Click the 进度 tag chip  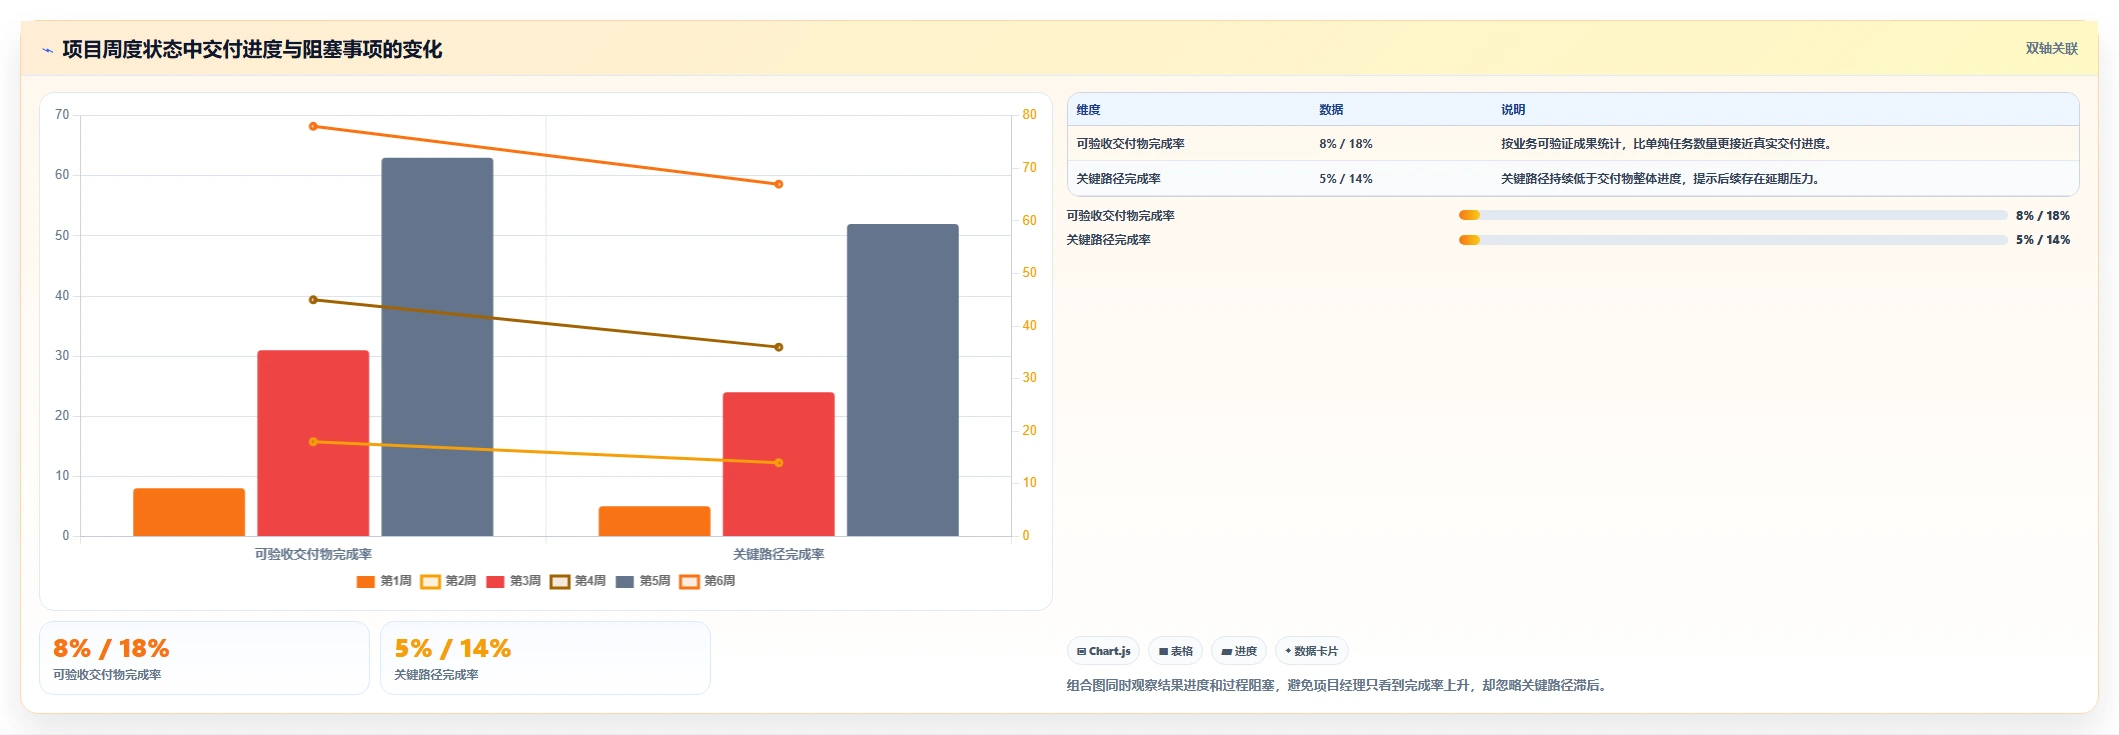click(x=1239, y=651)
